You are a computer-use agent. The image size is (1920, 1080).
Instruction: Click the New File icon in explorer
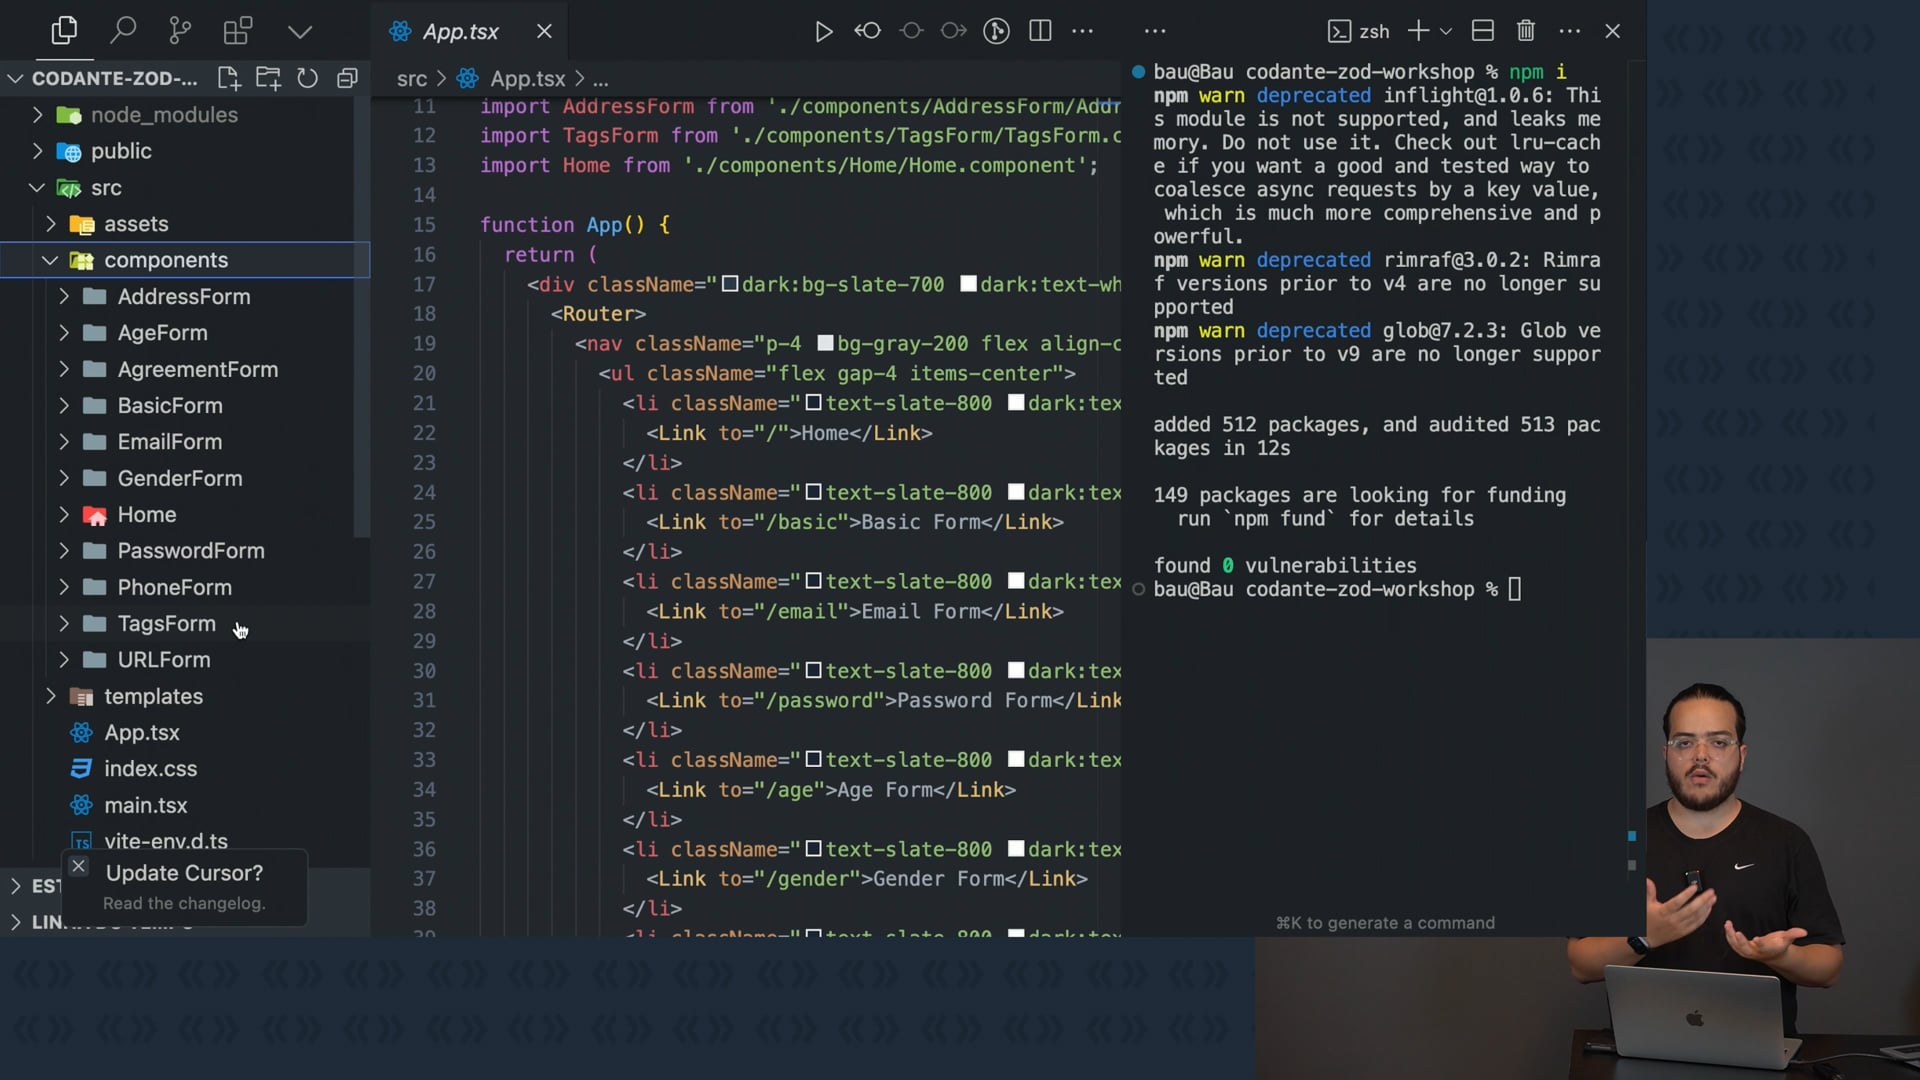pyautogui.click(x=229, y=78)
